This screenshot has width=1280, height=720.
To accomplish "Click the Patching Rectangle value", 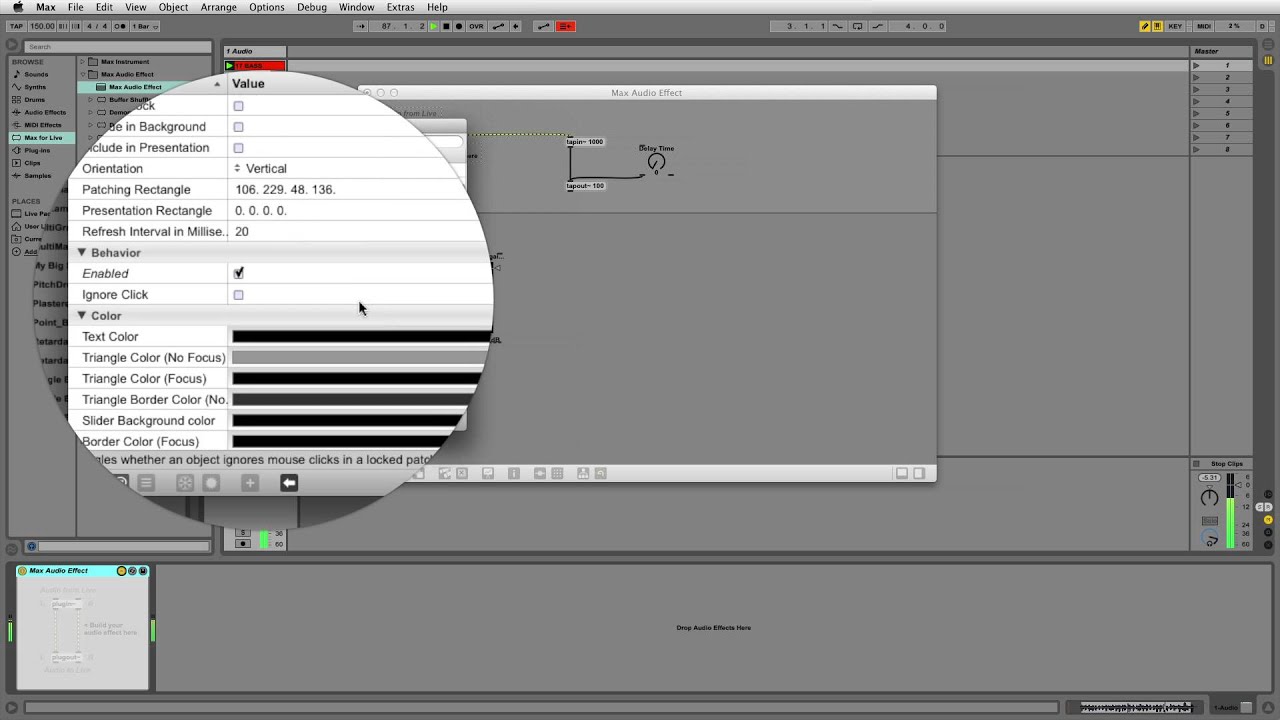I will pyautogui.click(x=286, y=190).
